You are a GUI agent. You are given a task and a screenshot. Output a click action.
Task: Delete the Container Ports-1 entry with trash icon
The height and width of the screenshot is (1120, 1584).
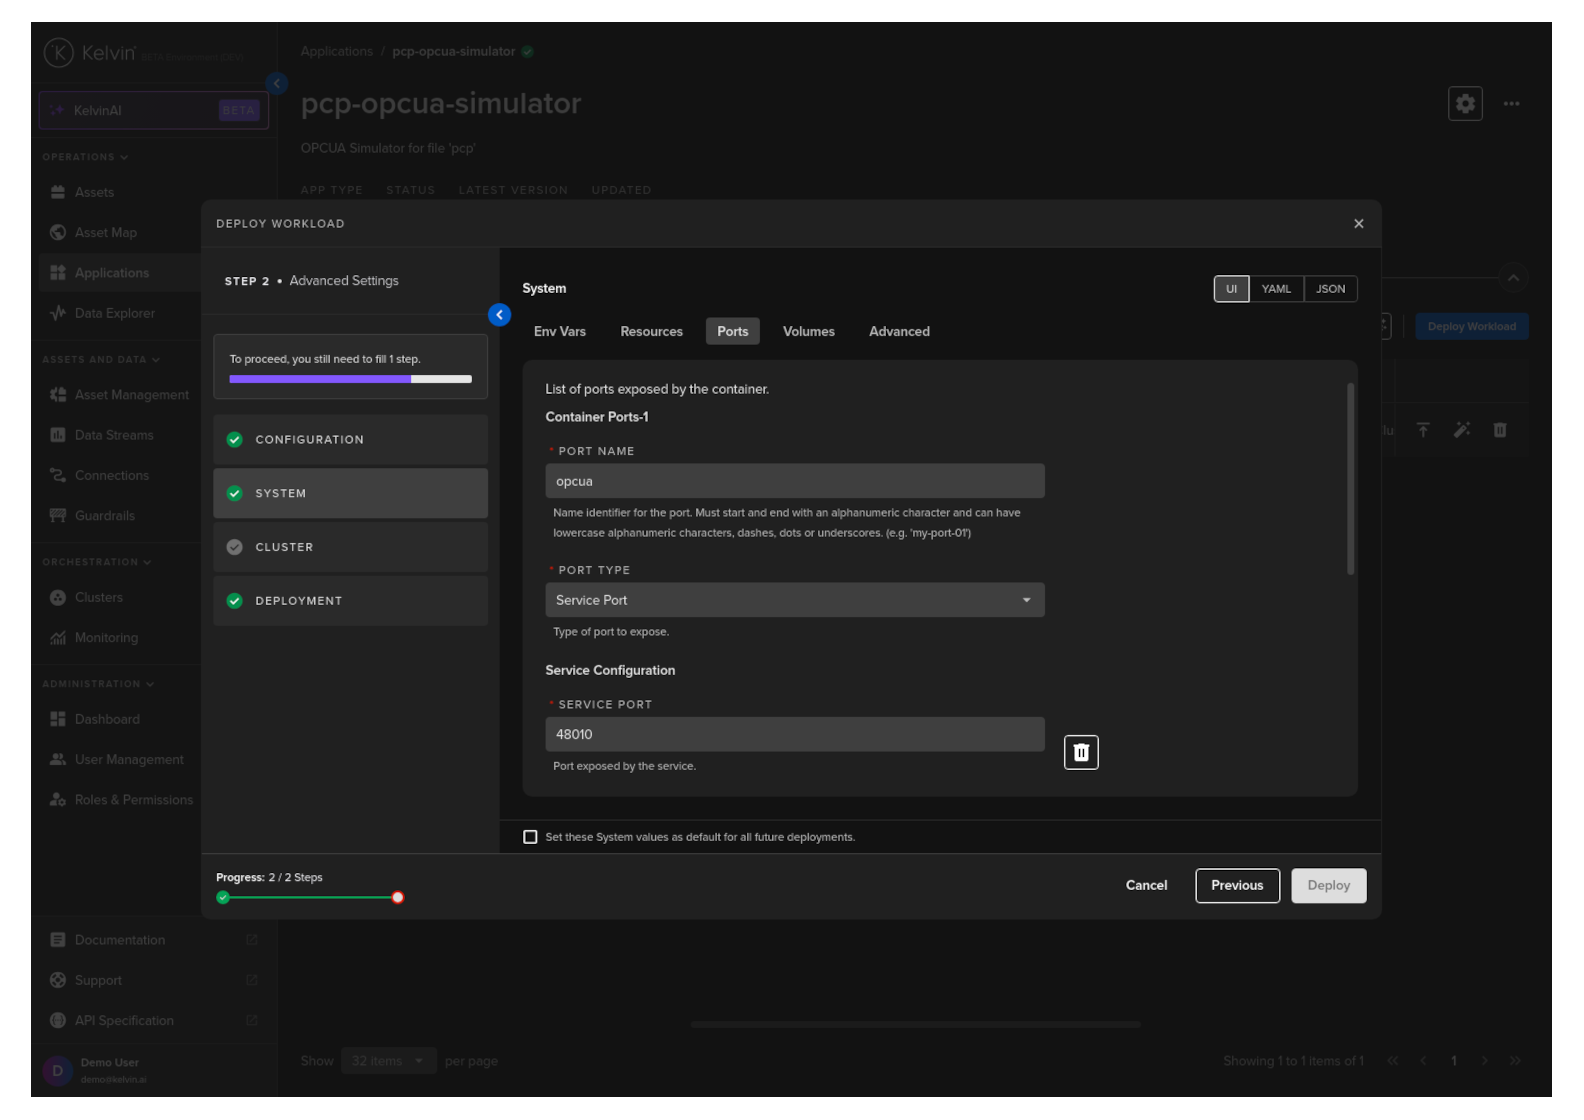pos(1081,753)
